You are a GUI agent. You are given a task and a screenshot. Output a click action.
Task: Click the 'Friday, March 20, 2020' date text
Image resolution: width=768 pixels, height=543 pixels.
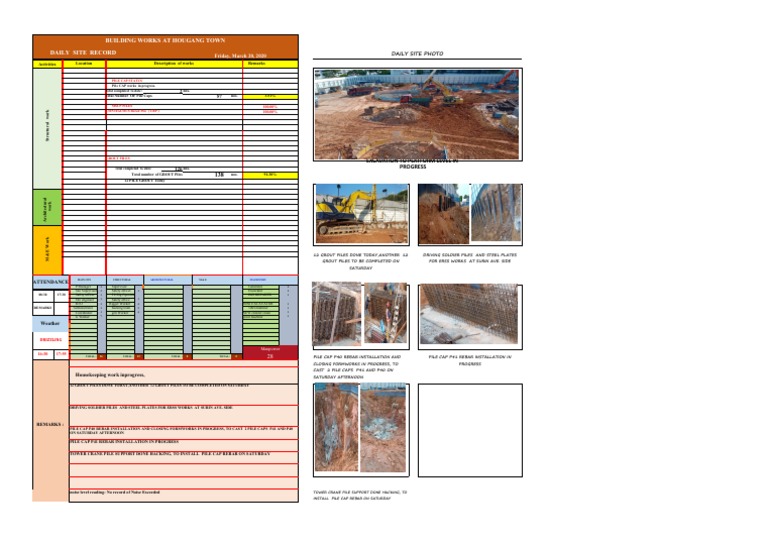[x=240, y=56]
